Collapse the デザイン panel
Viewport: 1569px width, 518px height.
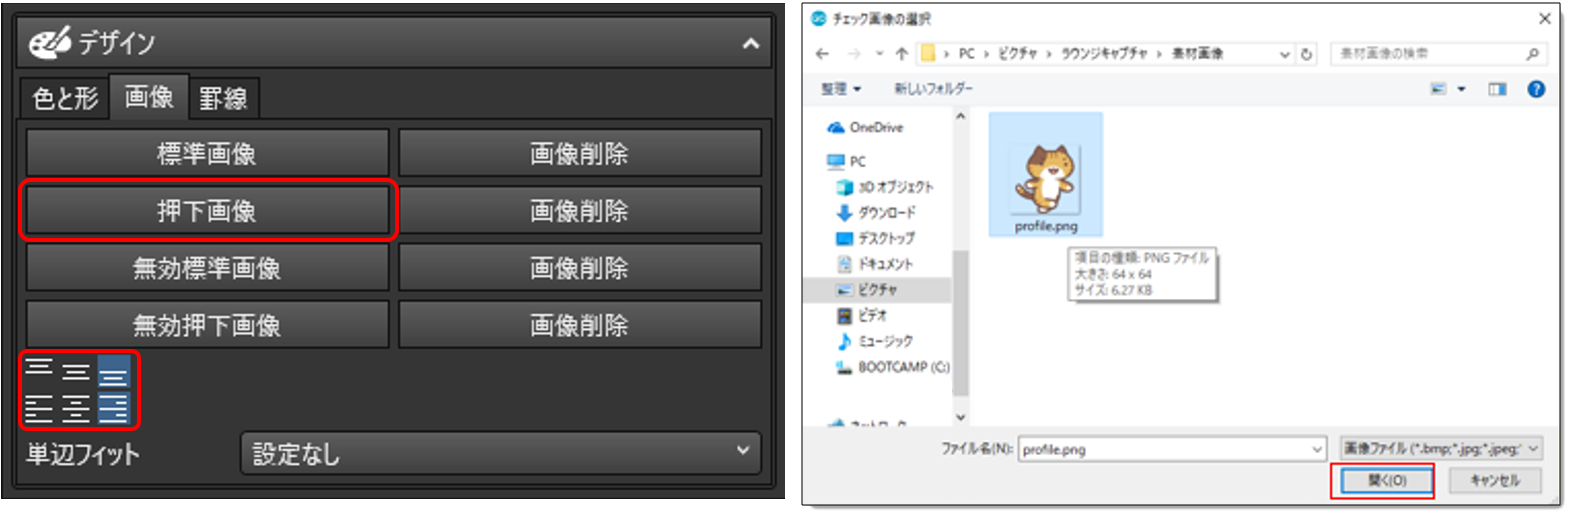coord(750,43)
